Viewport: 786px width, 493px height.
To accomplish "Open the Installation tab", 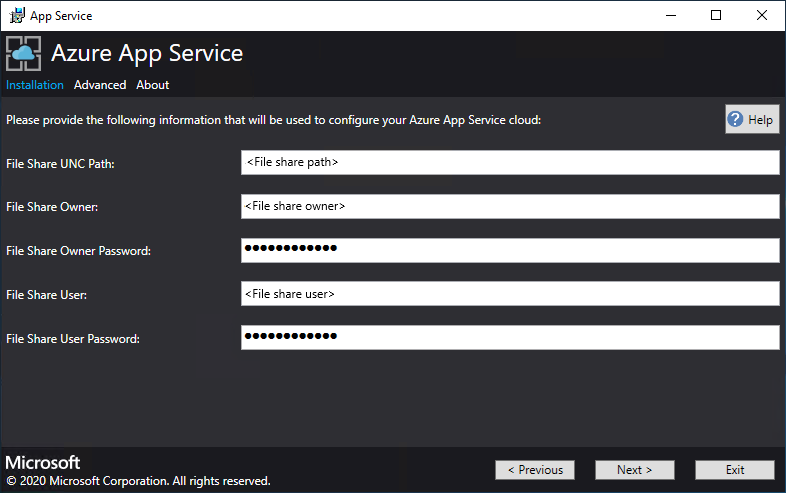I will (x=35, y=85).
